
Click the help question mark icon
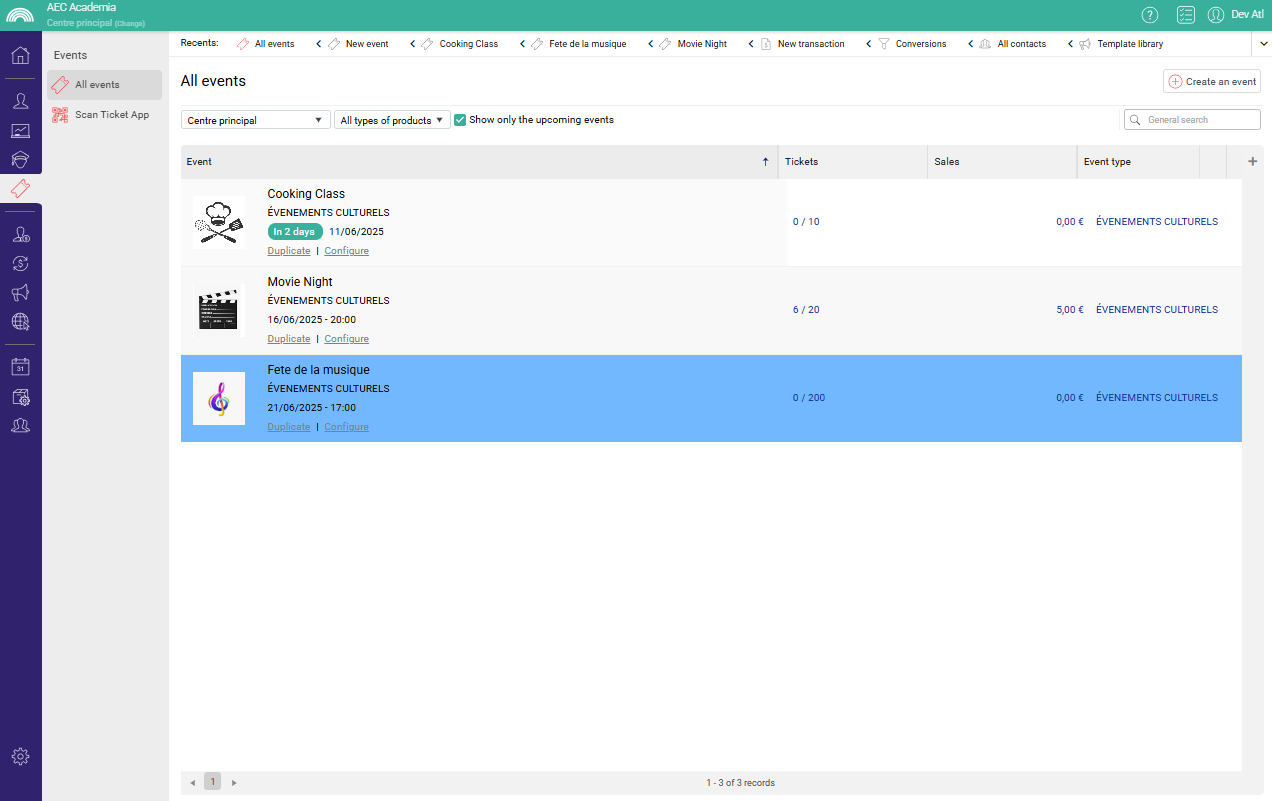coord(1150,14)
